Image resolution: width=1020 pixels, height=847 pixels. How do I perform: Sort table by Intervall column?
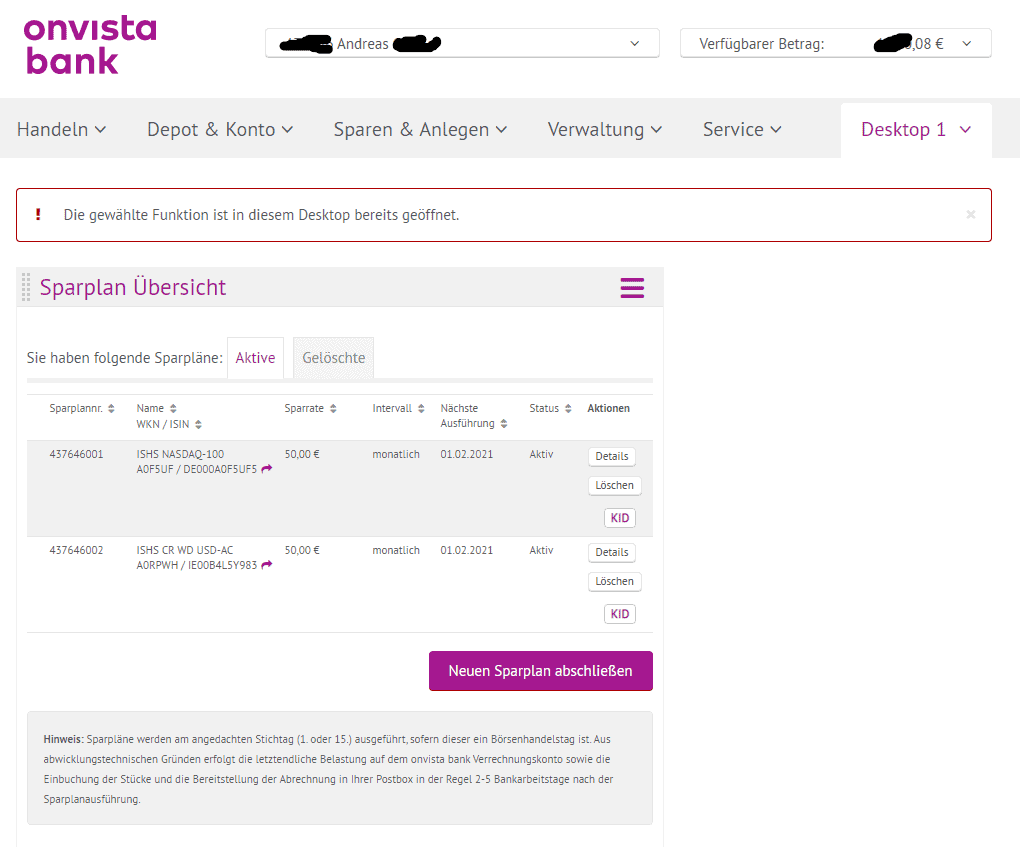click(421, 409)
